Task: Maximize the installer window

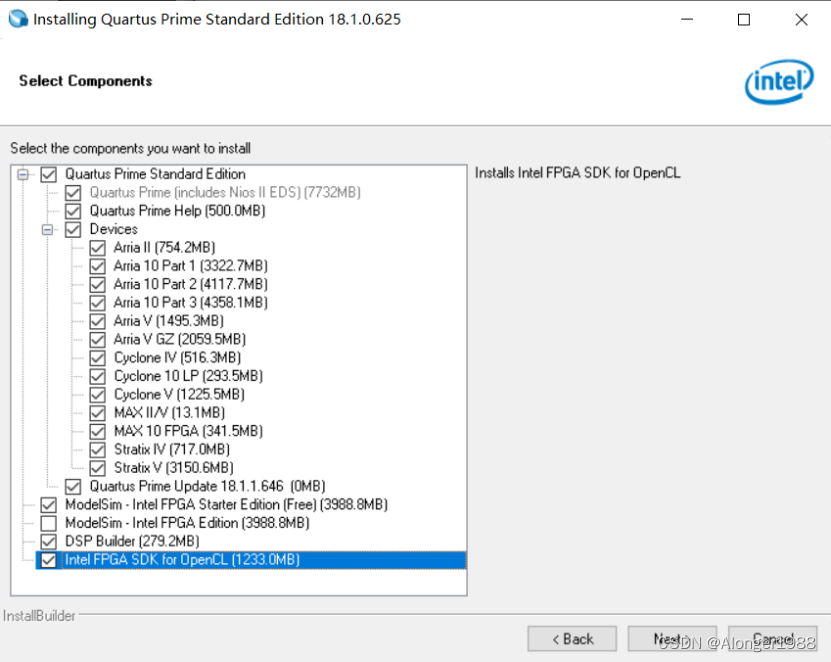Action: [744, 20]
